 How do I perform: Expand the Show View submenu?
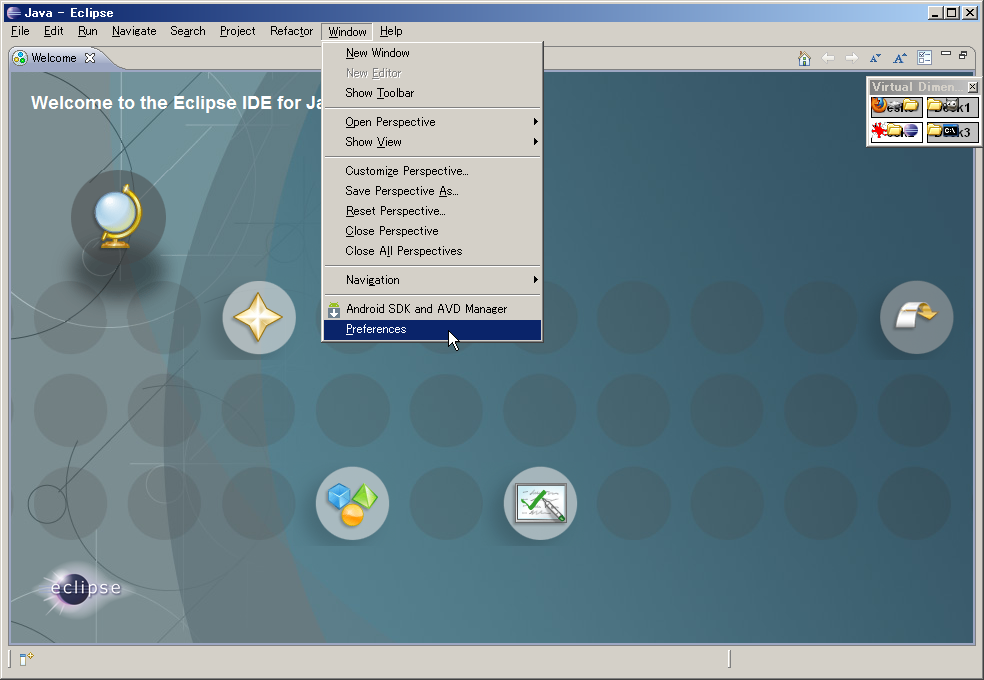tap(433, 142)
